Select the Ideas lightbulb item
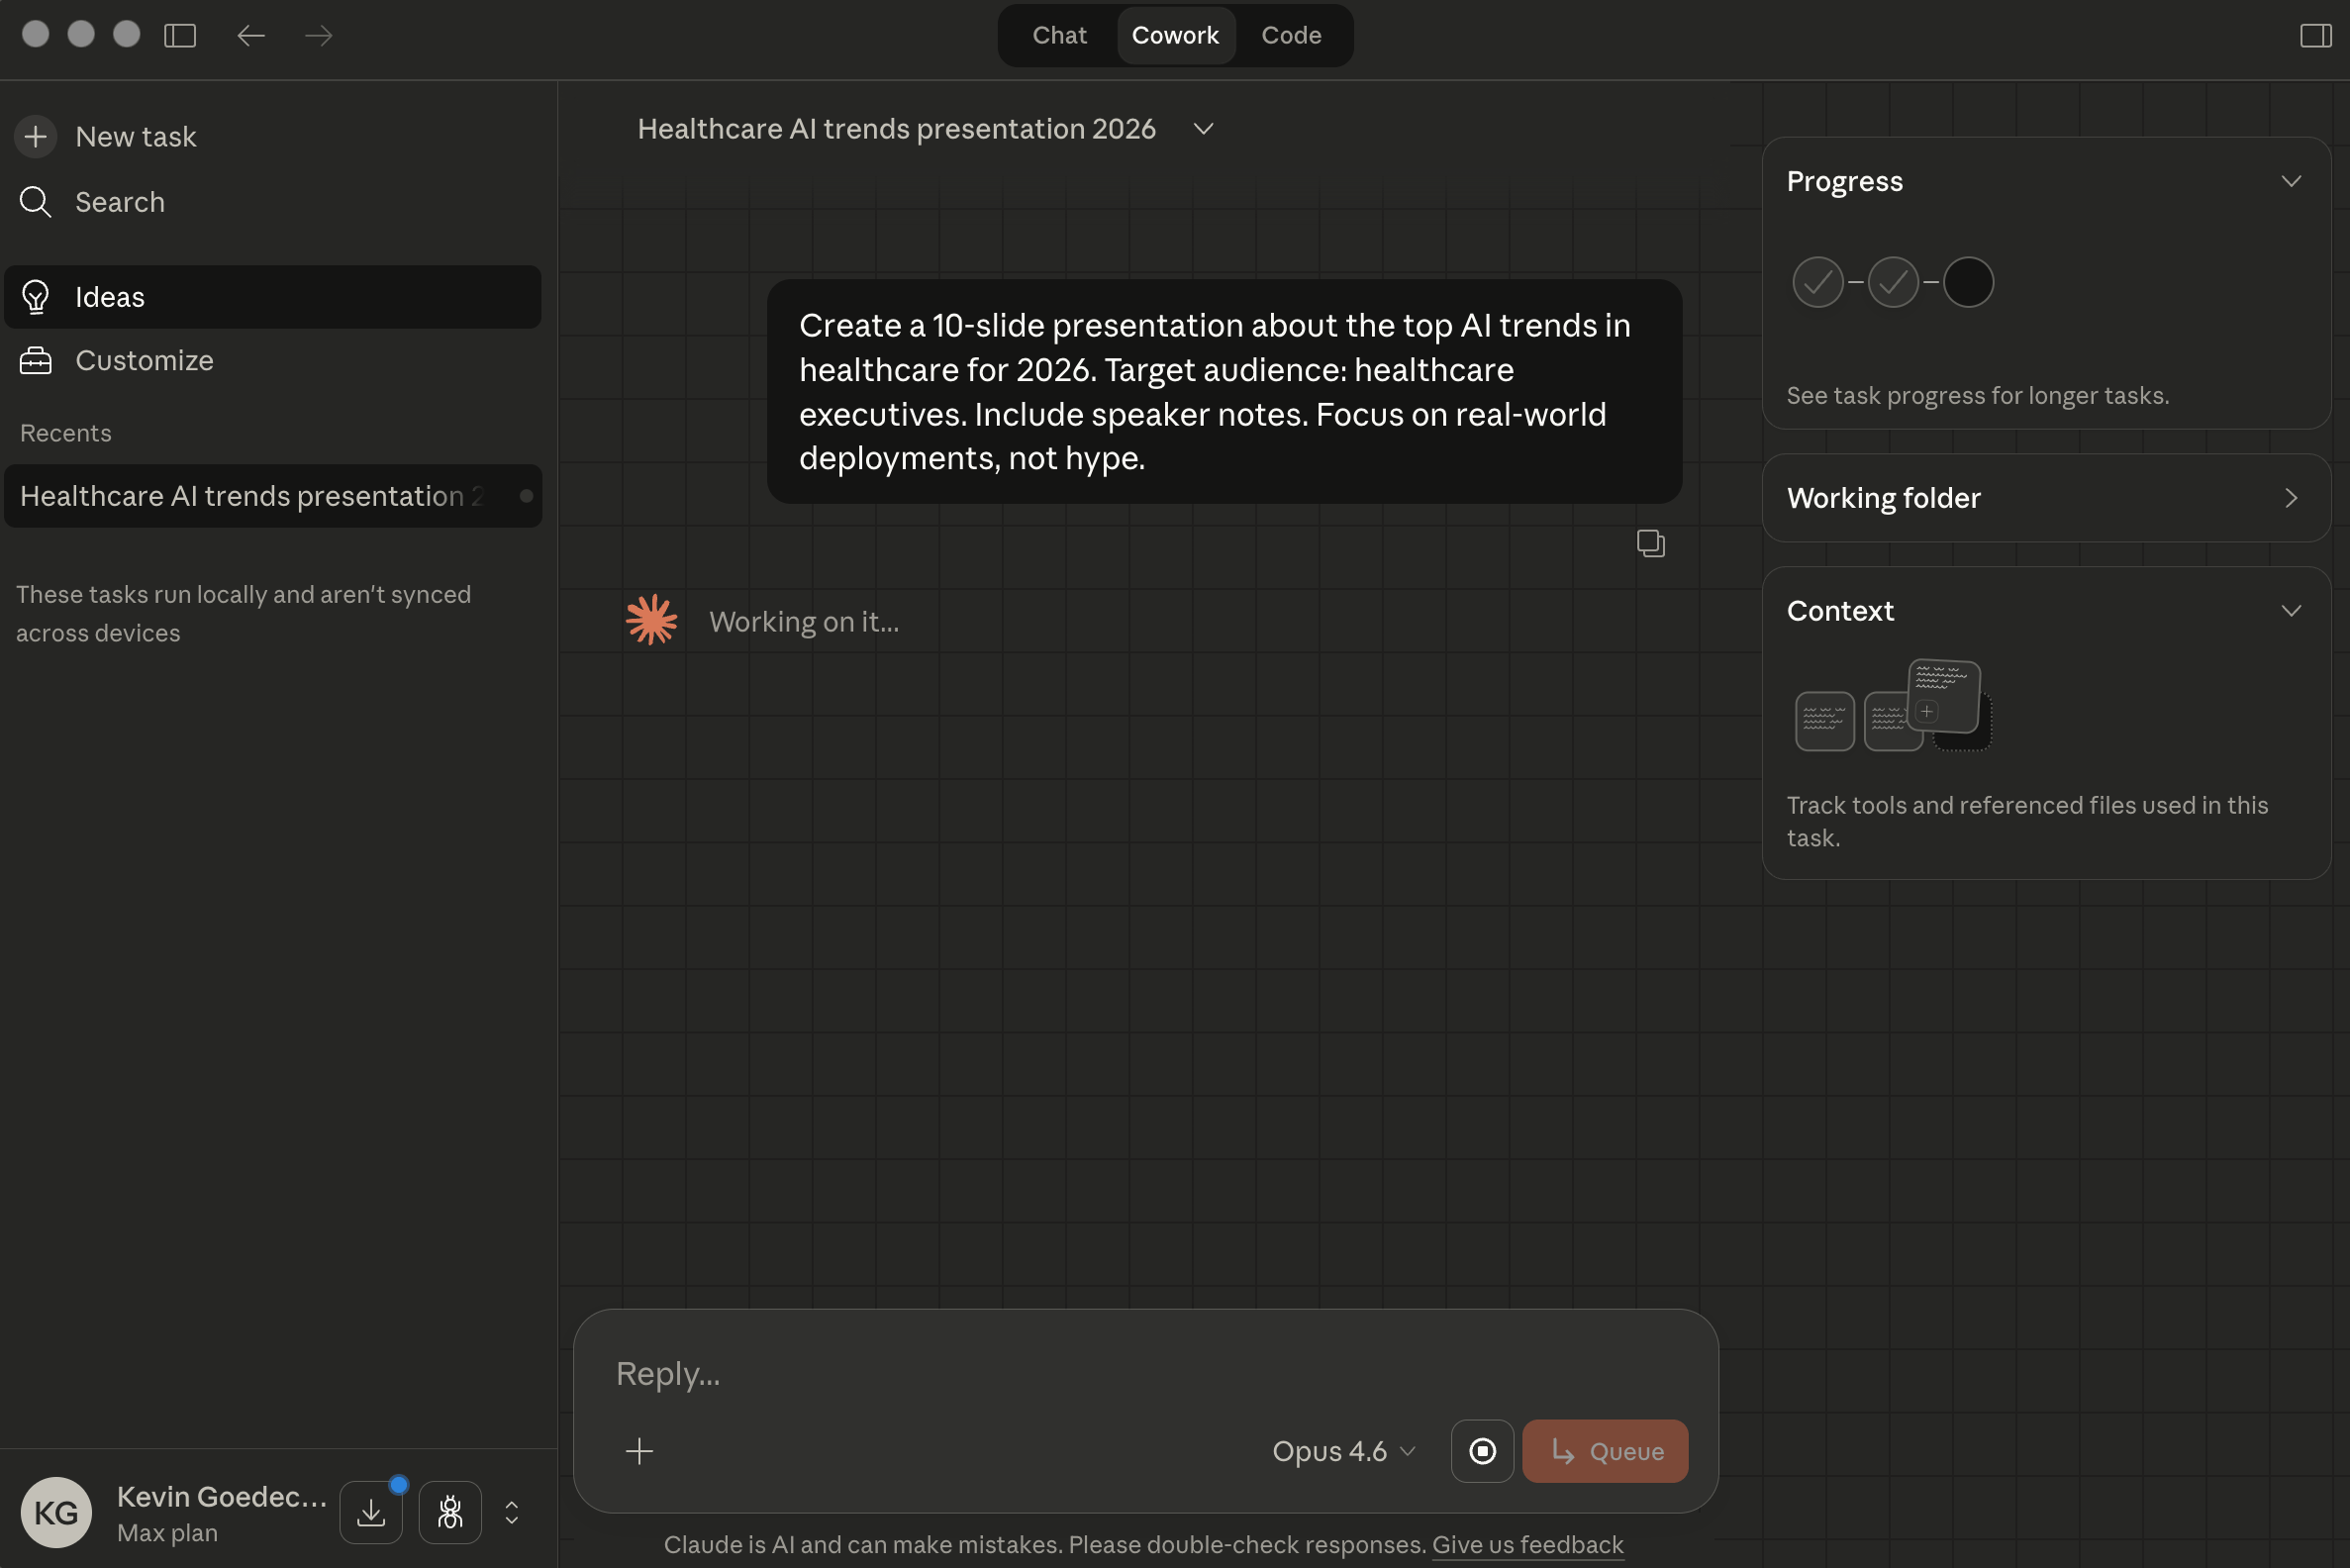Viewport: 2350px width, 1568px height. pyautogui.click(x=109, y=296)
